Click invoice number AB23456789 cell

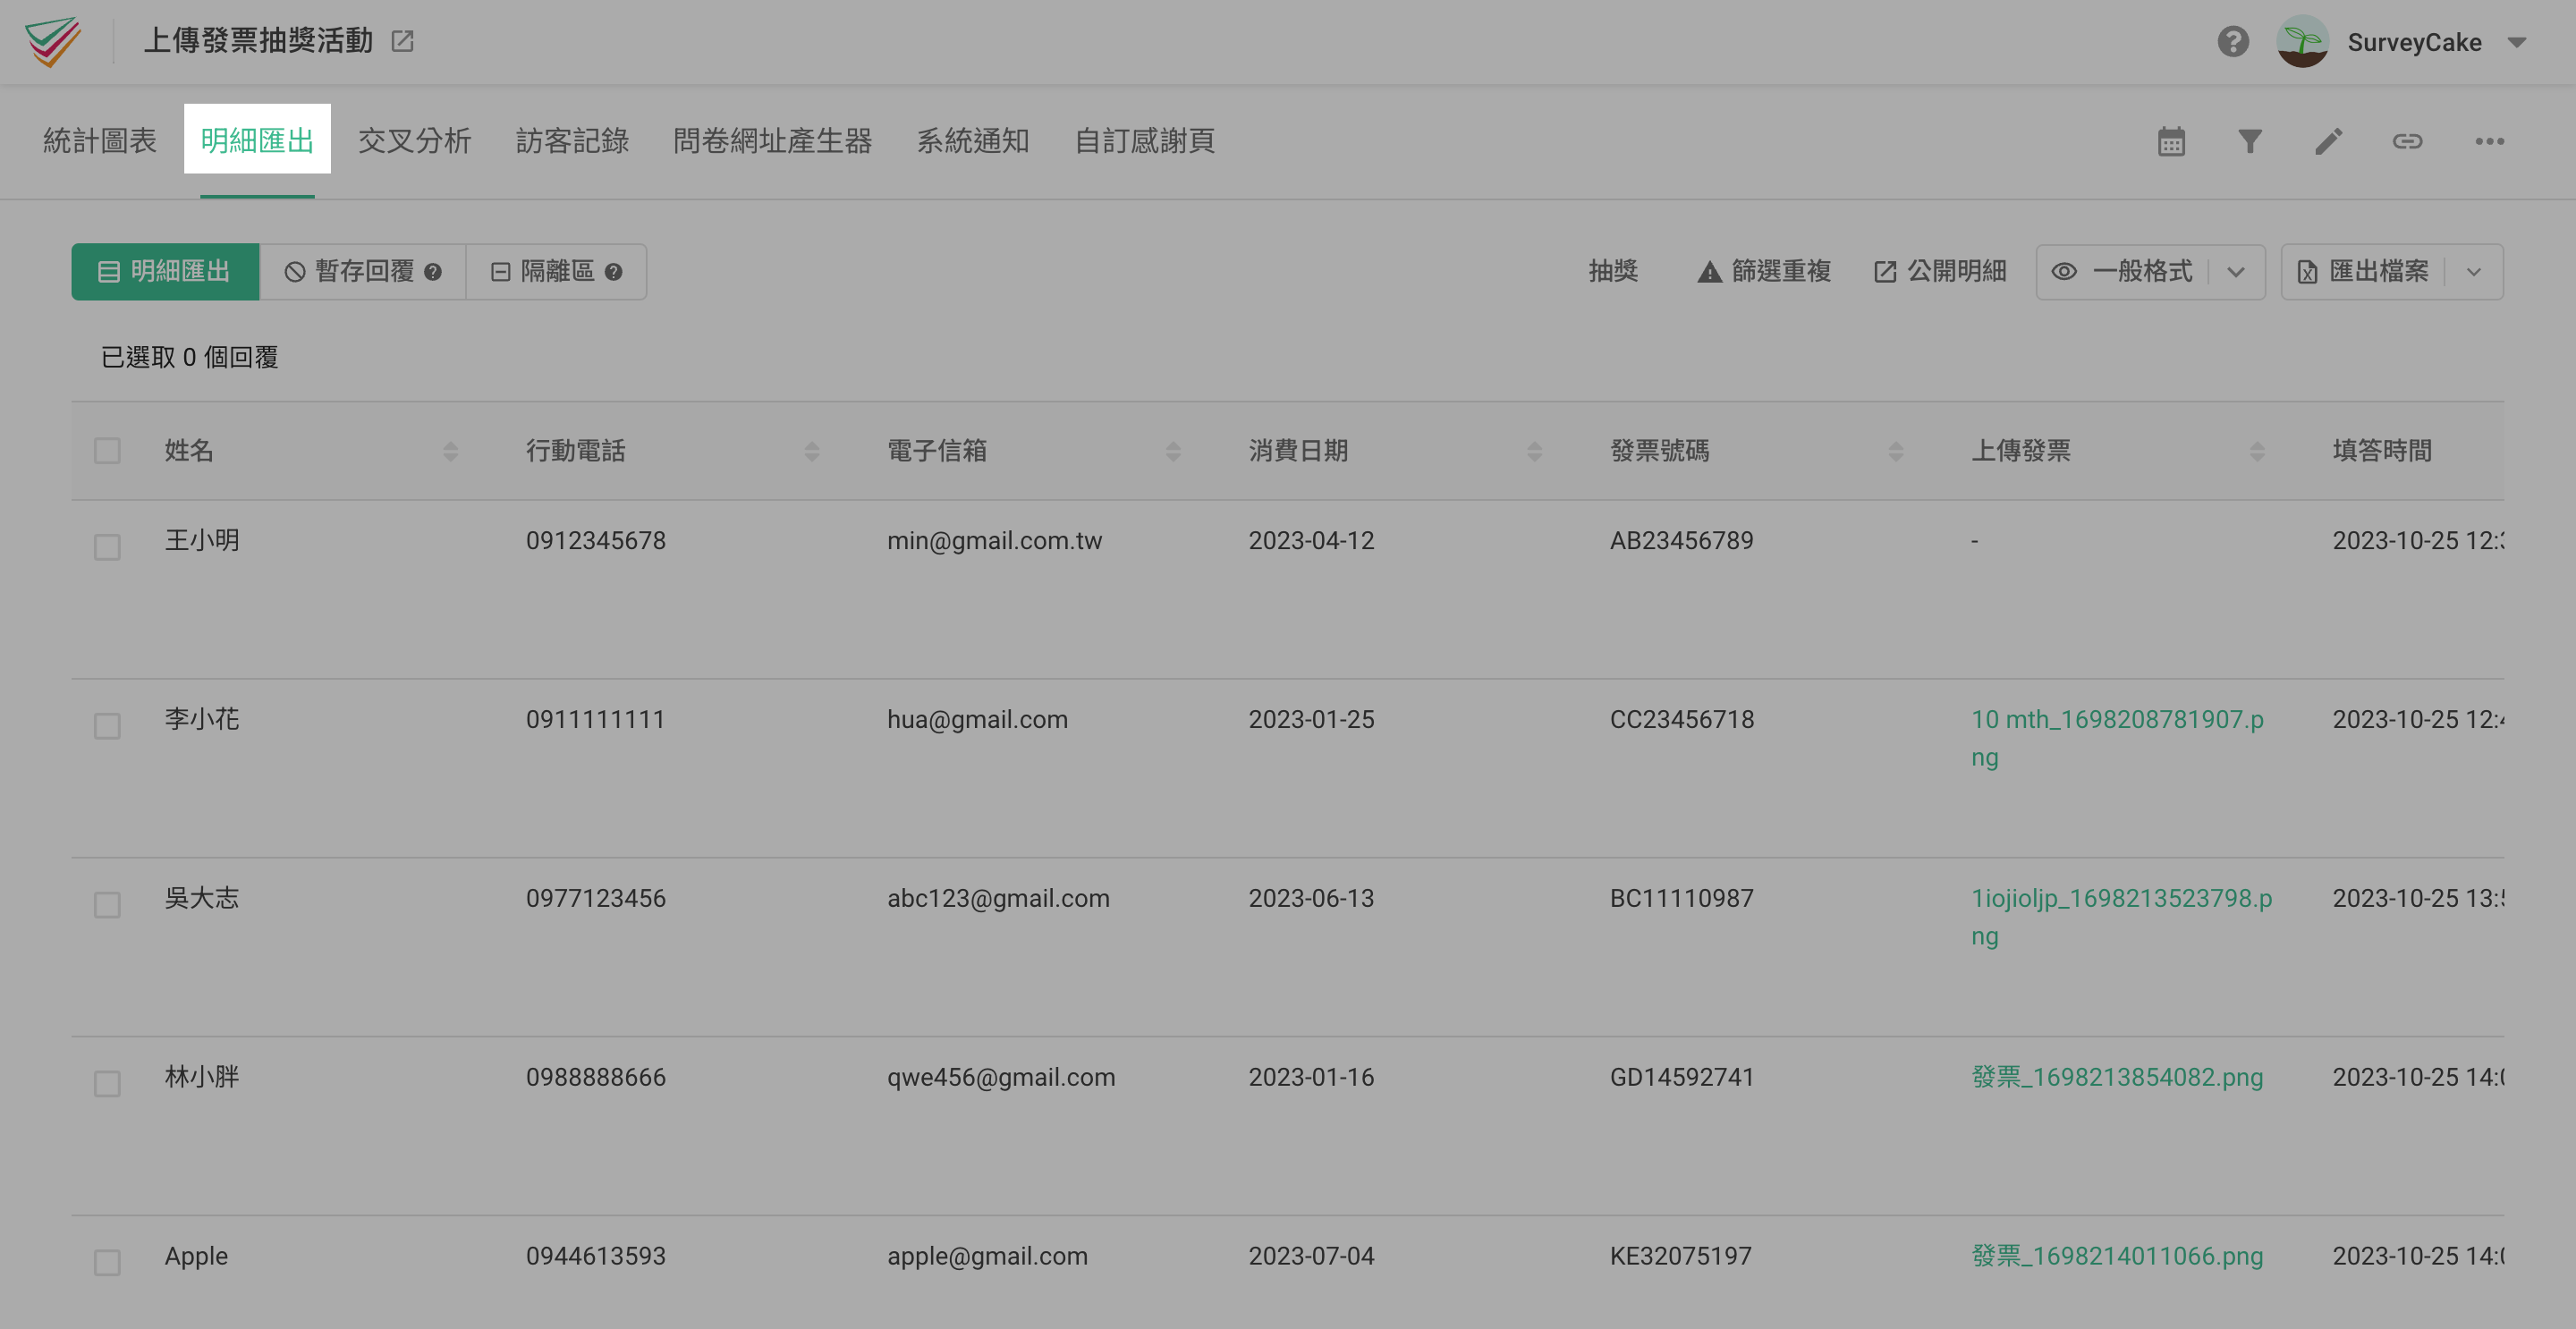[1682, 541]
